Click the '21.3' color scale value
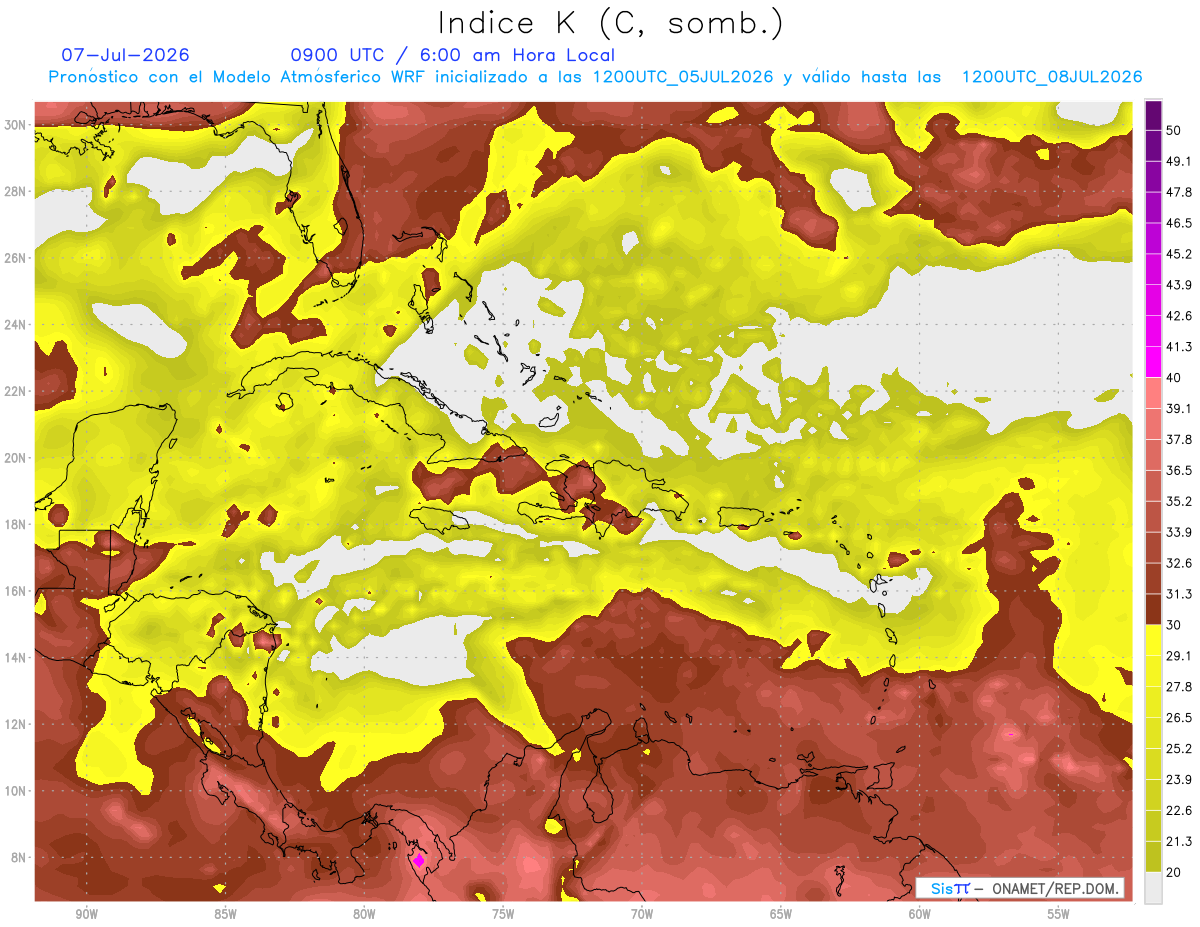This screenshot has width=1200, height=927. [1179, 841]
